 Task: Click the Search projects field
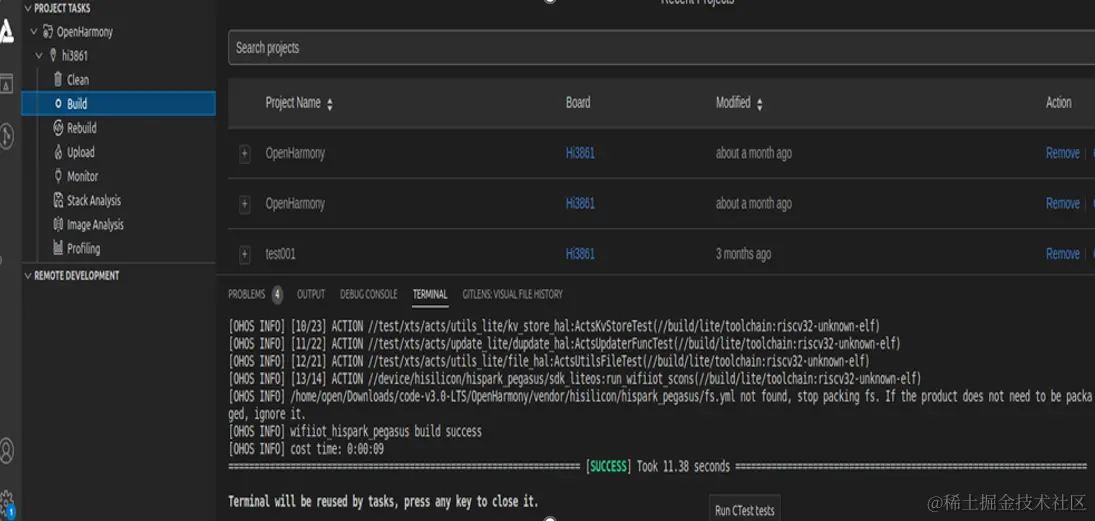[661, 48]
